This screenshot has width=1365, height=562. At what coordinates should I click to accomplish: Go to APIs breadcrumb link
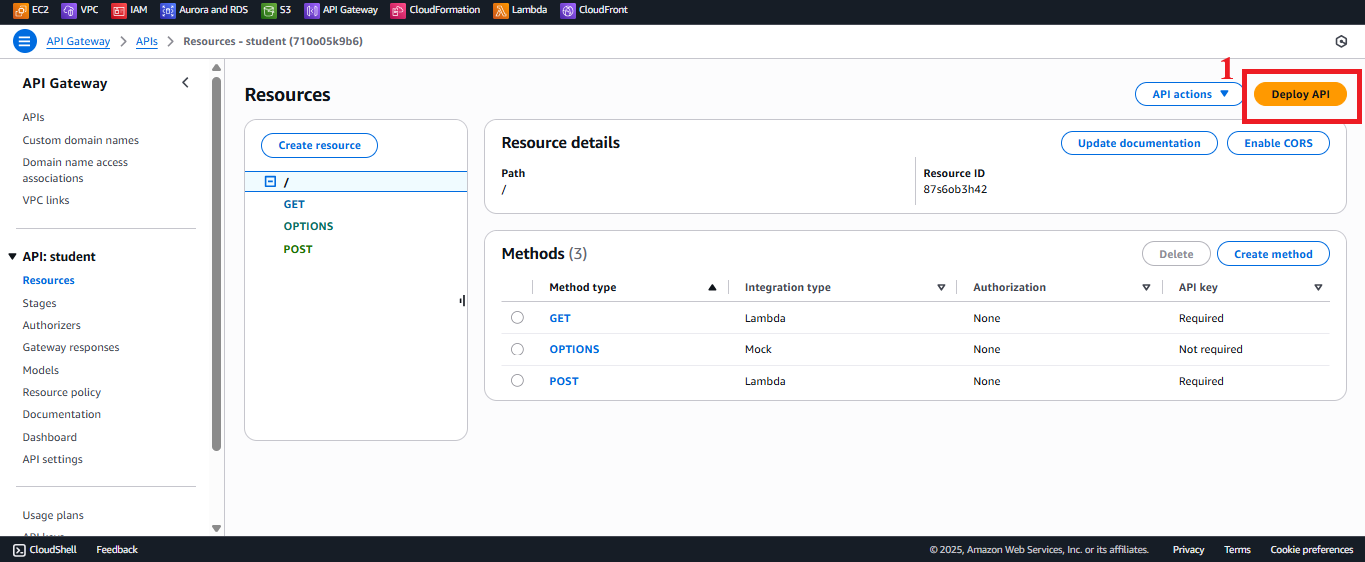point(147,42)
